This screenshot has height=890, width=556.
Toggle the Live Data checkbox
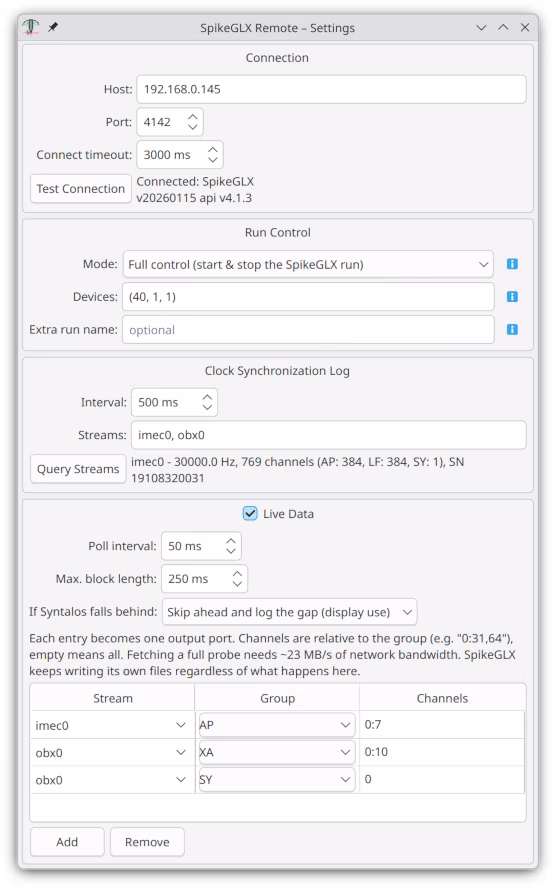[250, 514]
